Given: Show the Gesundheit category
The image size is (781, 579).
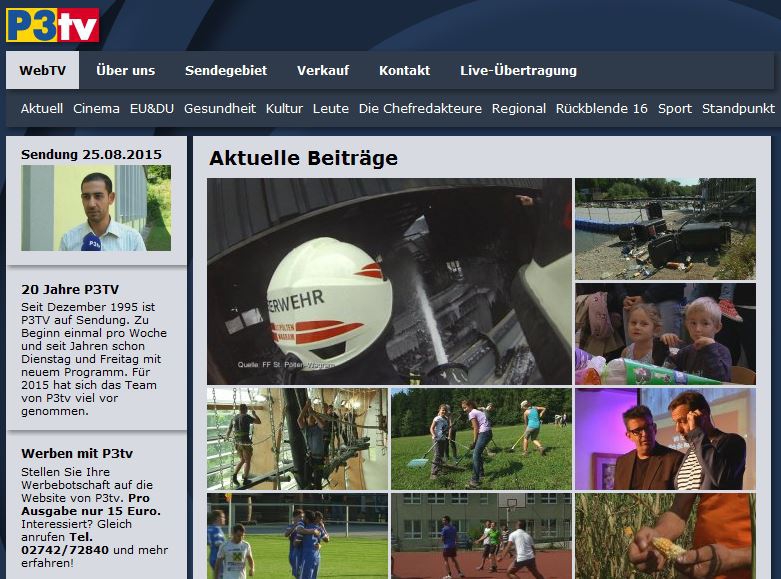Looking at the screenshot, I should [x=219, y=108].
